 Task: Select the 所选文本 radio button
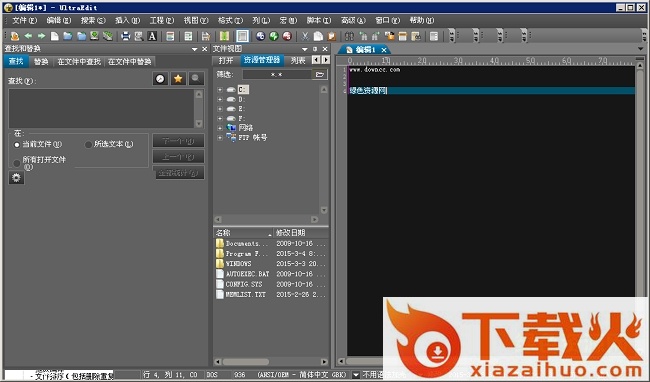(88, 145)
